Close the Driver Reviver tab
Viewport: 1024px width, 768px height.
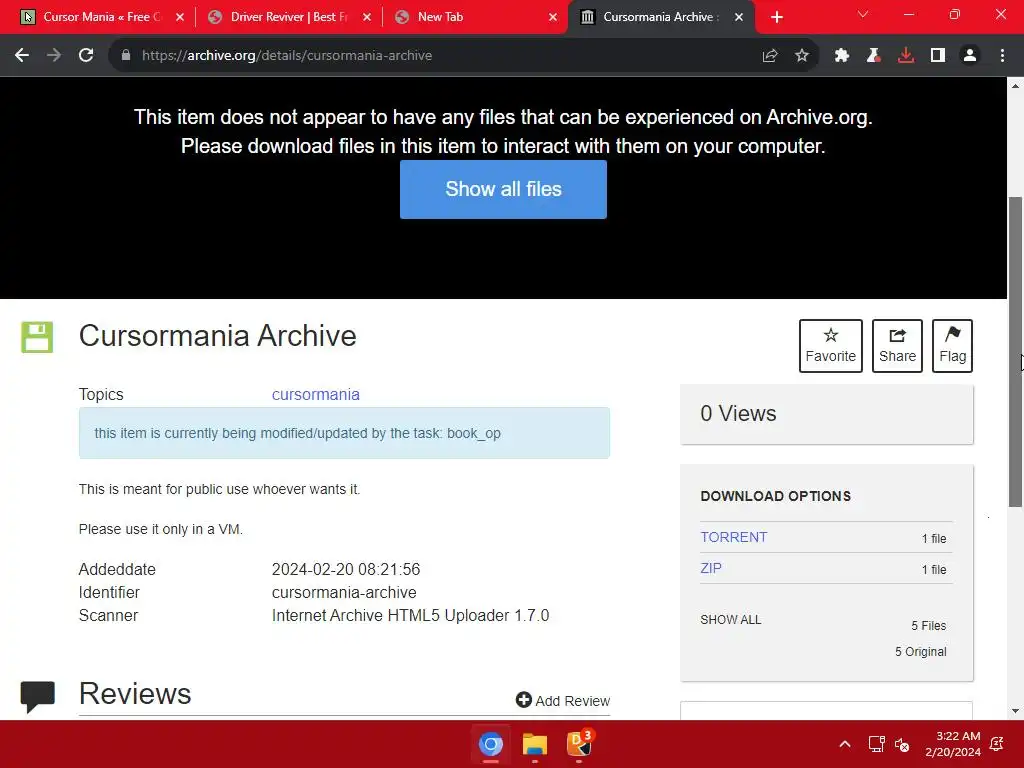[367, 18]
